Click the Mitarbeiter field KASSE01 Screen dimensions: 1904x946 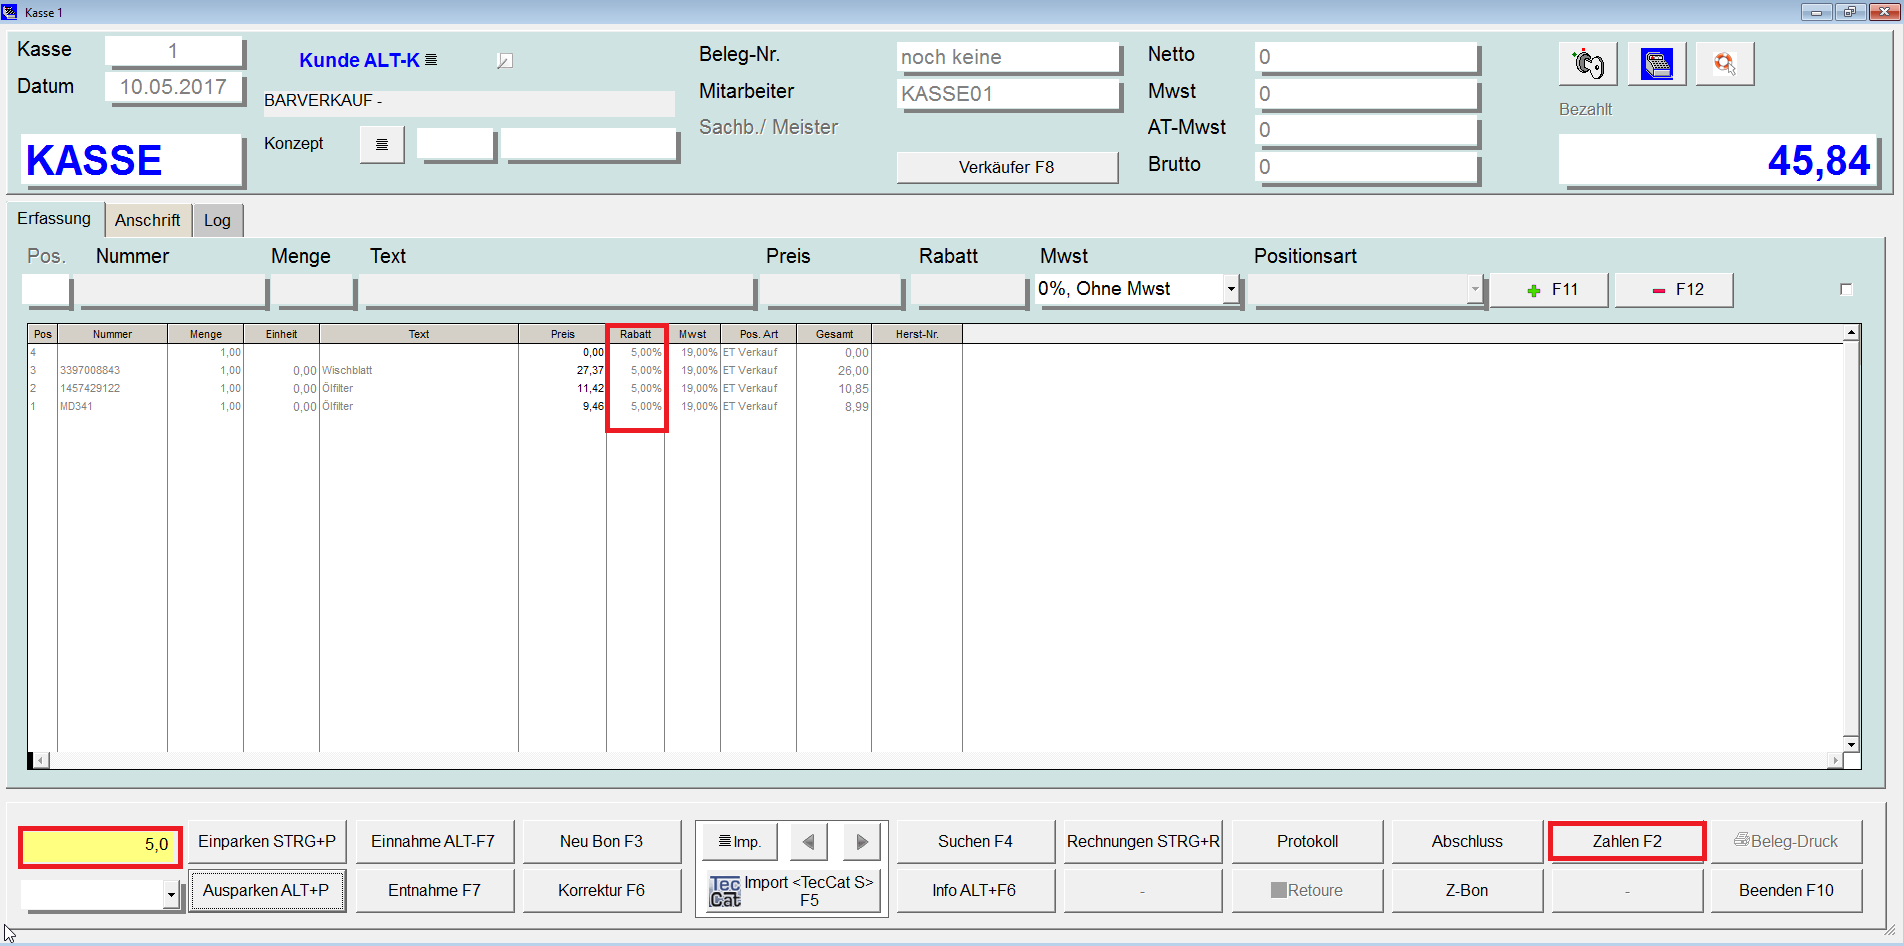[1008, 95]
